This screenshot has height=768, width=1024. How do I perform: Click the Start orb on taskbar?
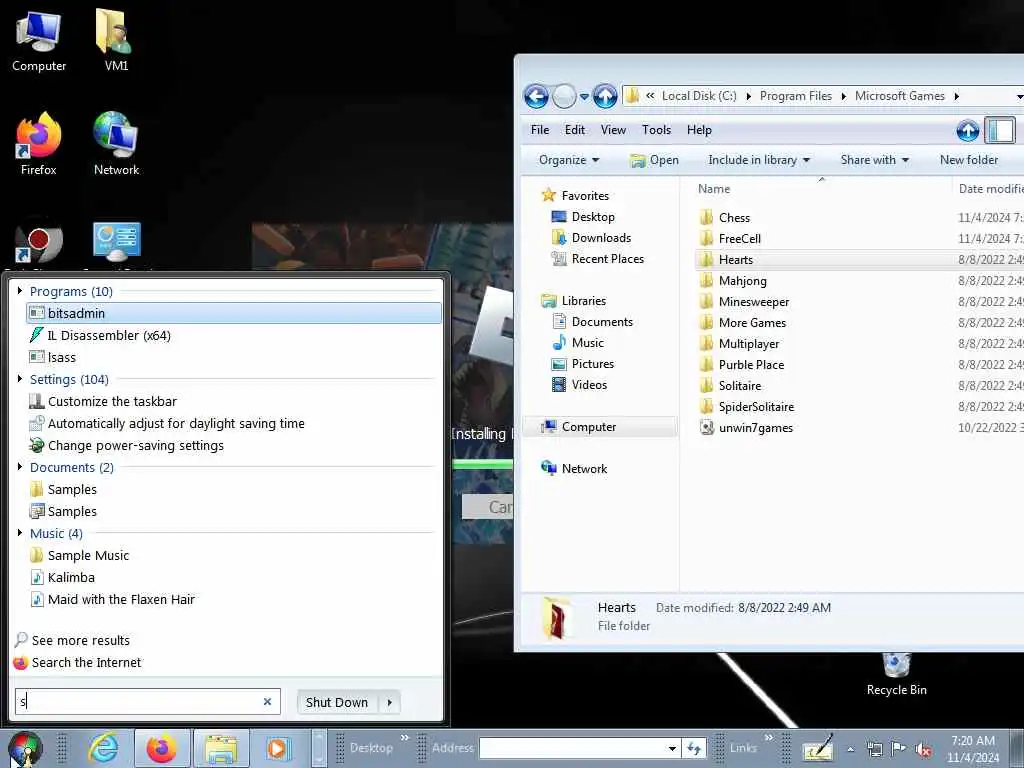pyautogui.click(x=25, y=748)
